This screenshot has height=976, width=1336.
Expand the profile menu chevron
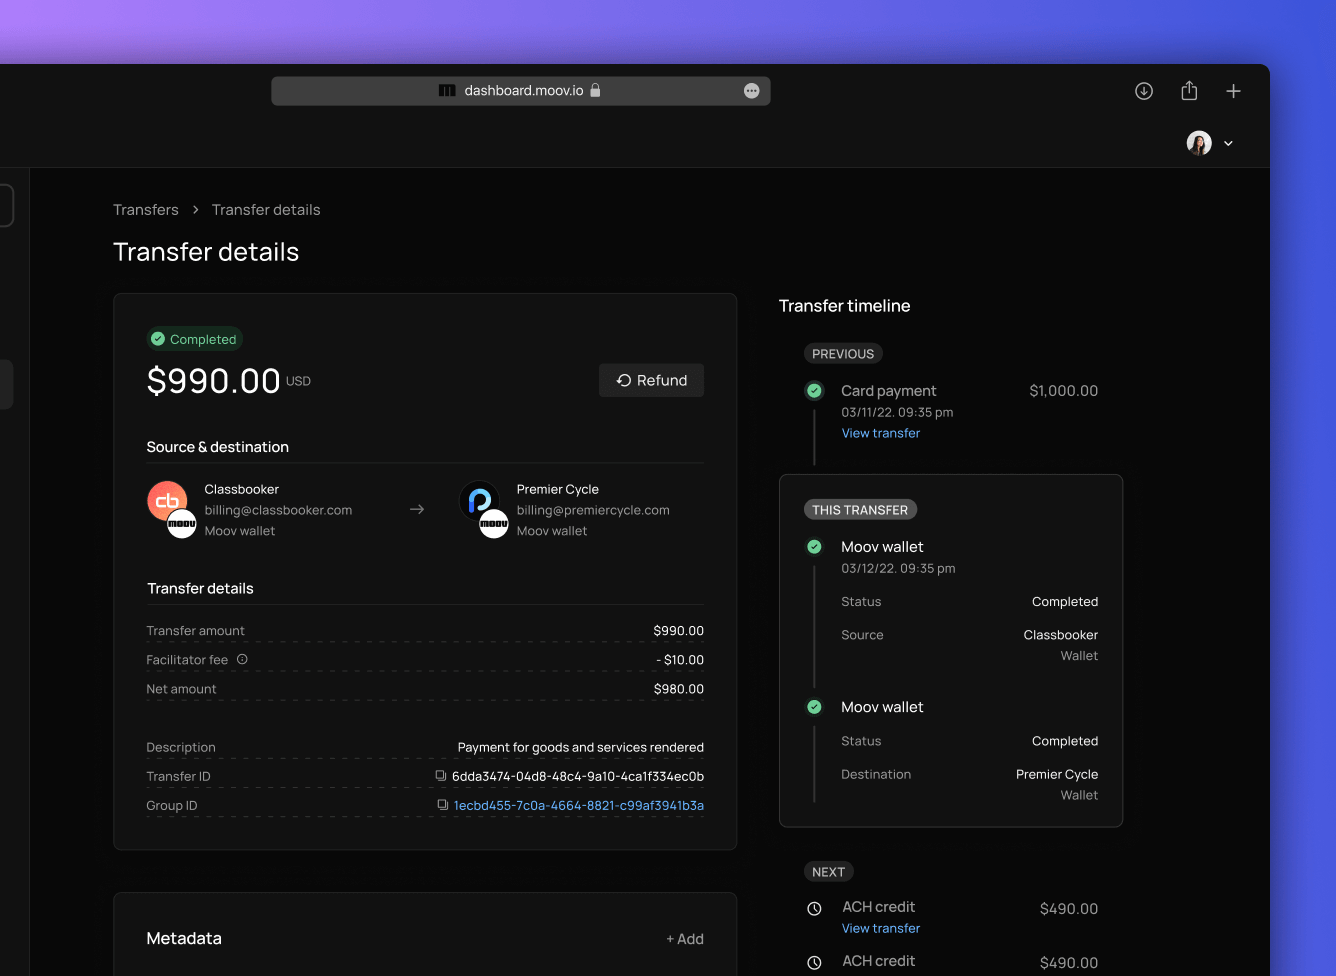tap(1228, 144)
